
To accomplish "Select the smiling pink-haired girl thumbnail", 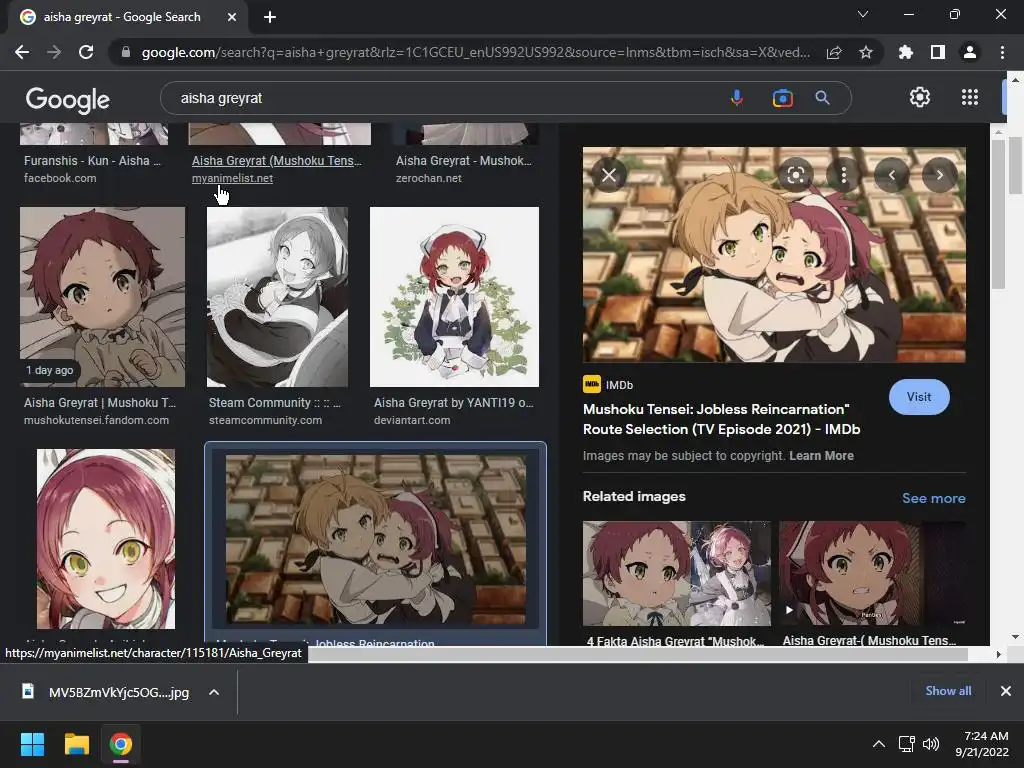I will click(106, 539).
